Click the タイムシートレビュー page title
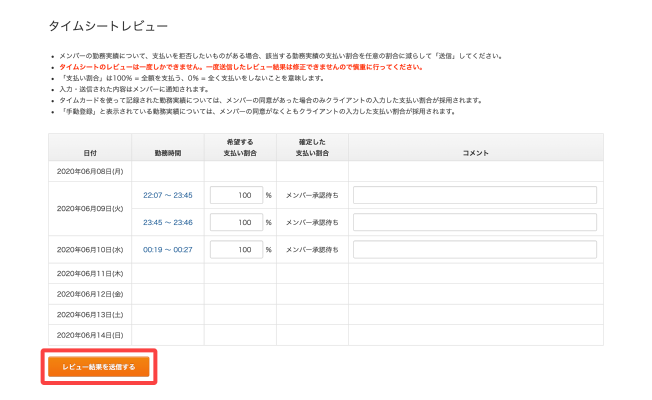Viewport: 652px width, 400px height. 108,26
